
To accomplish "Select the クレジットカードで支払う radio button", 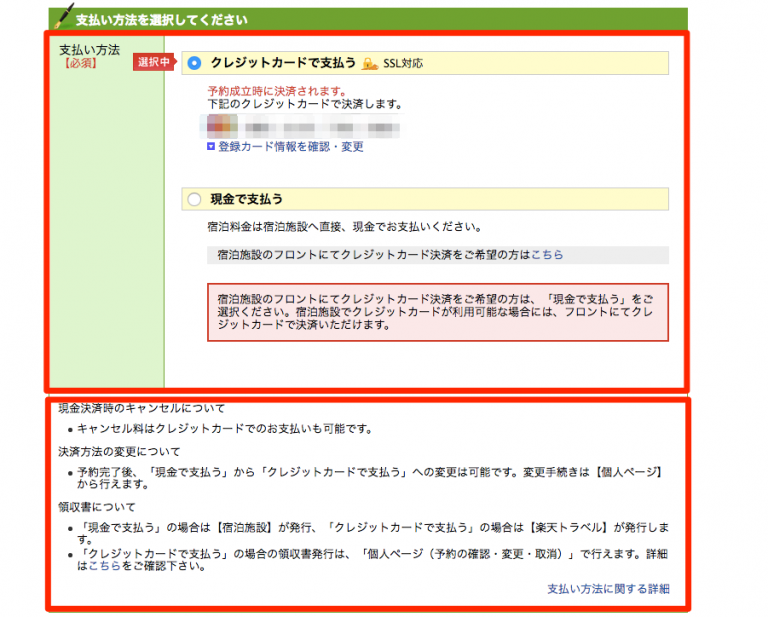I will tap(194, 63).
